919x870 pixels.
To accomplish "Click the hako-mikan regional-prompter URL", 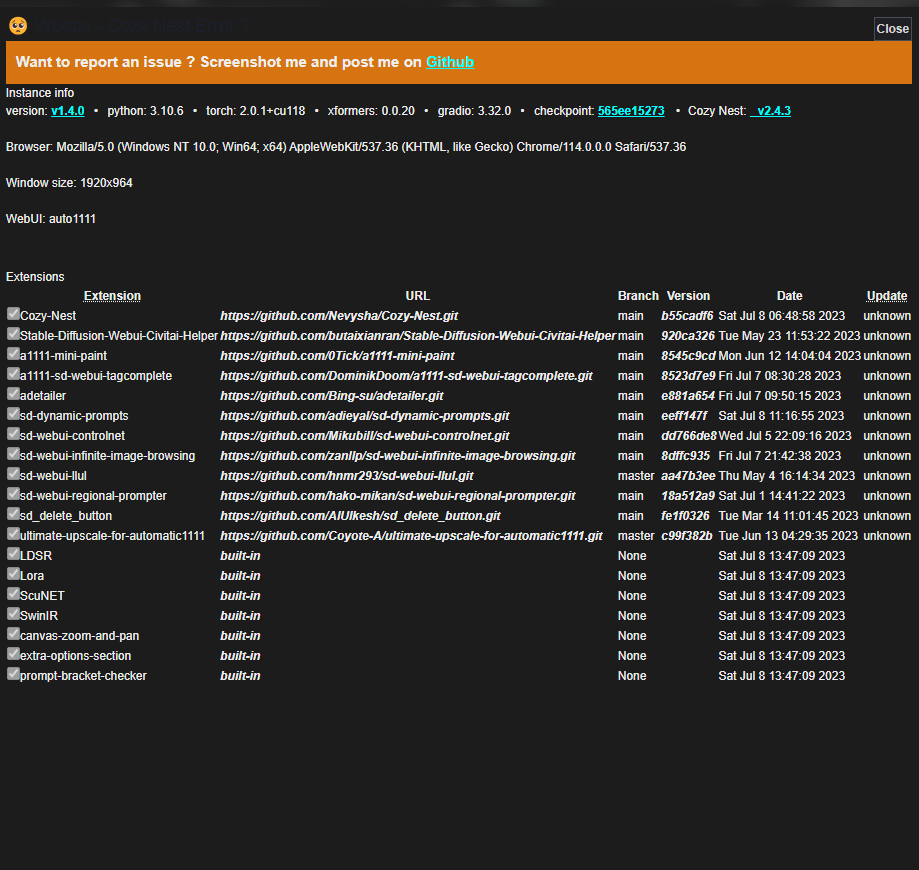I will (x=397, y=495).
